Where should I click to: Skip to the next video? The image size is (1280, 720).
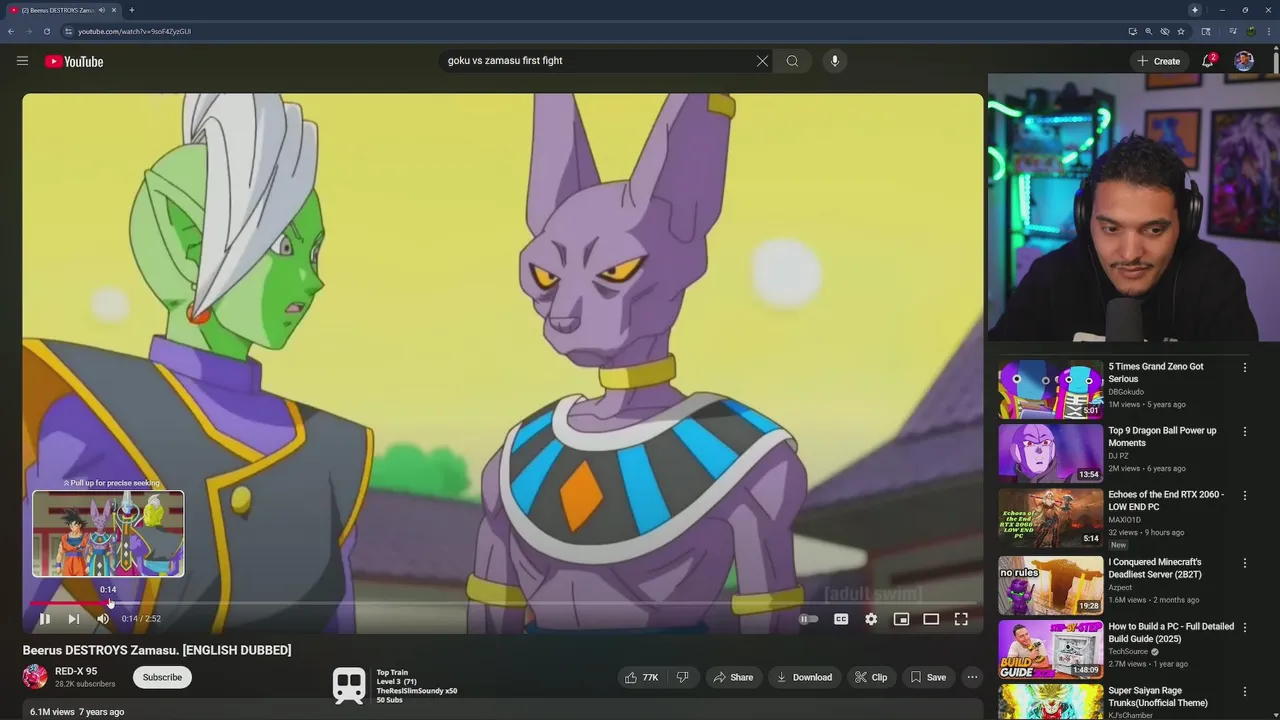pos(73,619)
